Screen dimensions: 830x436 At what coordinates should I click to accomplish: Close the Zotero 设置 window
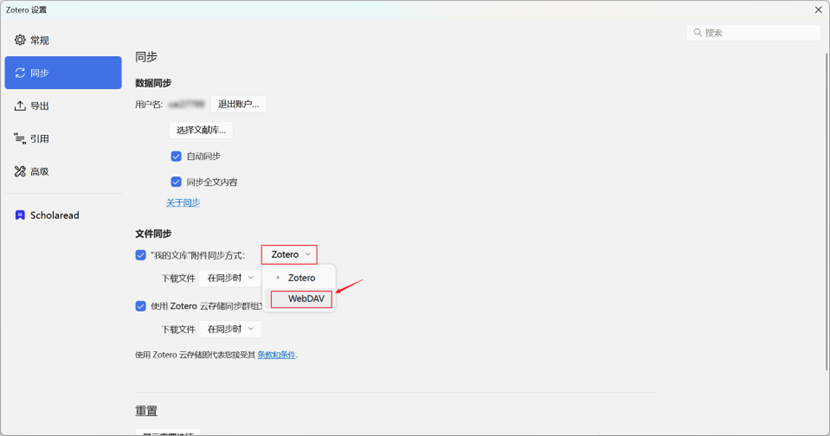pyautogui.click(x=818, y=10)
